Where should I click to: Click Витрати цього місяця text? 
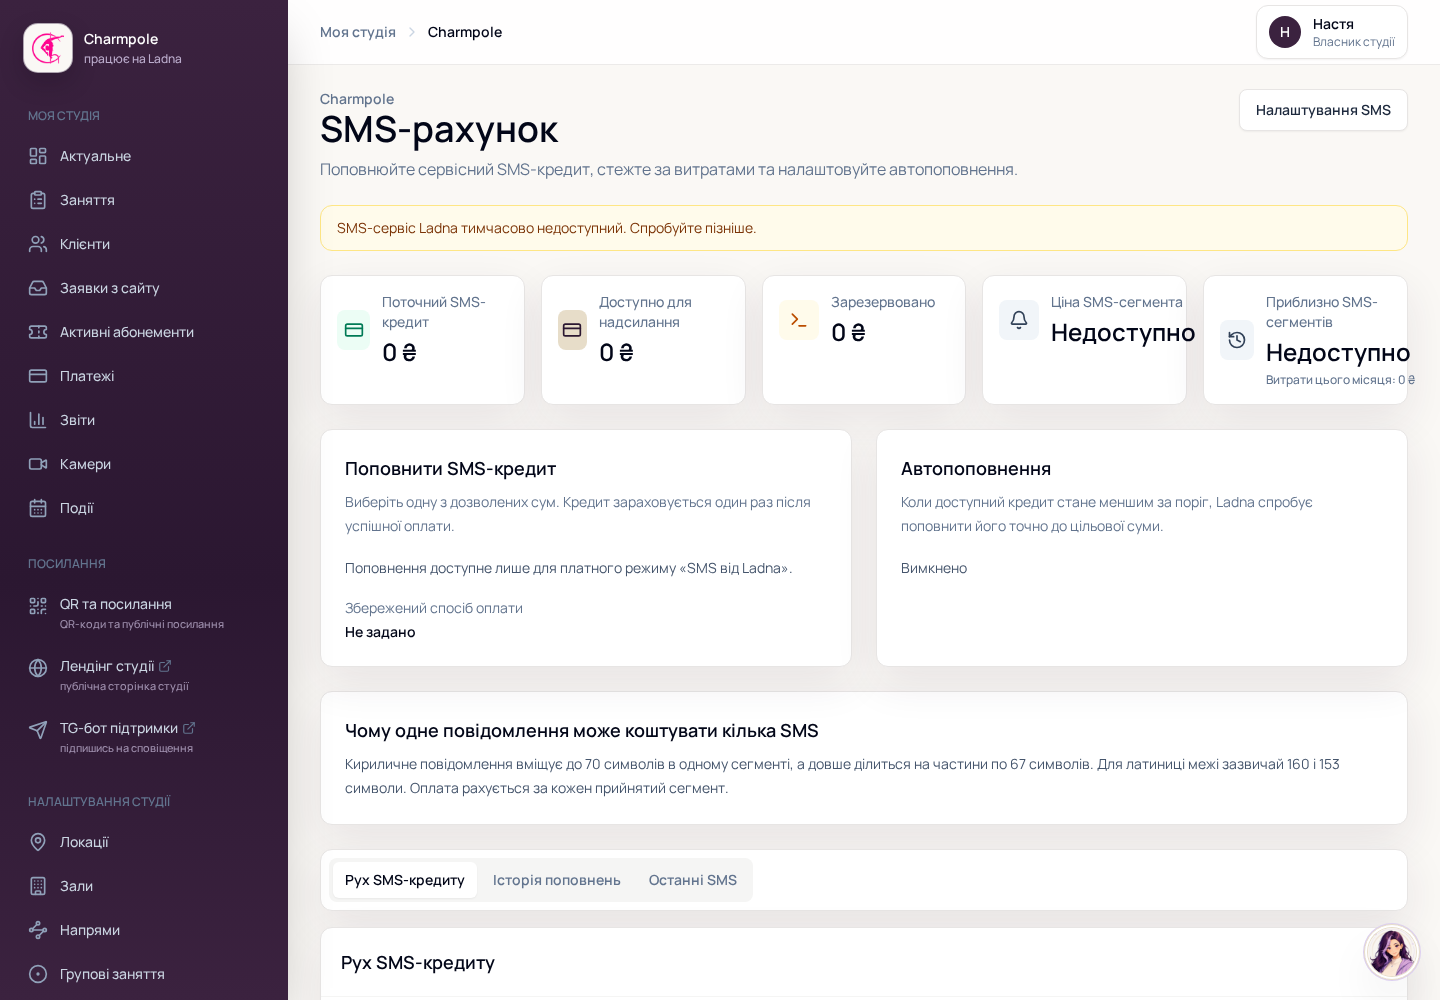[x=1340, y=380]
